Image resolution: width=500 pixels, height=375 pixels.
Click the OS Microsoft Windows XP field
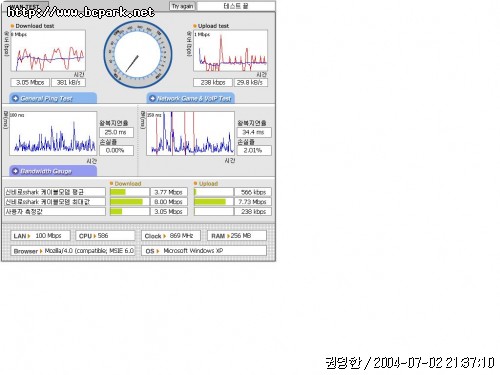tap(204, 251)
